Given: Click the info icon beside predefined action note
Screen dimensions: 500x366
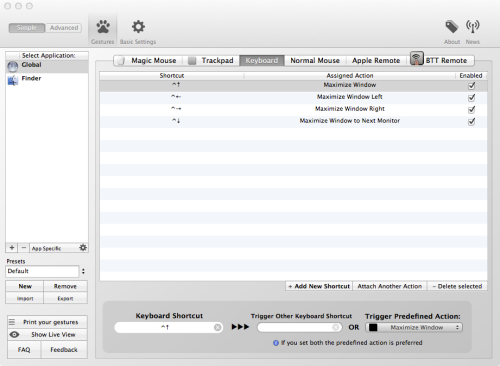Looking at the screenshot, I should tap(276, 343).
